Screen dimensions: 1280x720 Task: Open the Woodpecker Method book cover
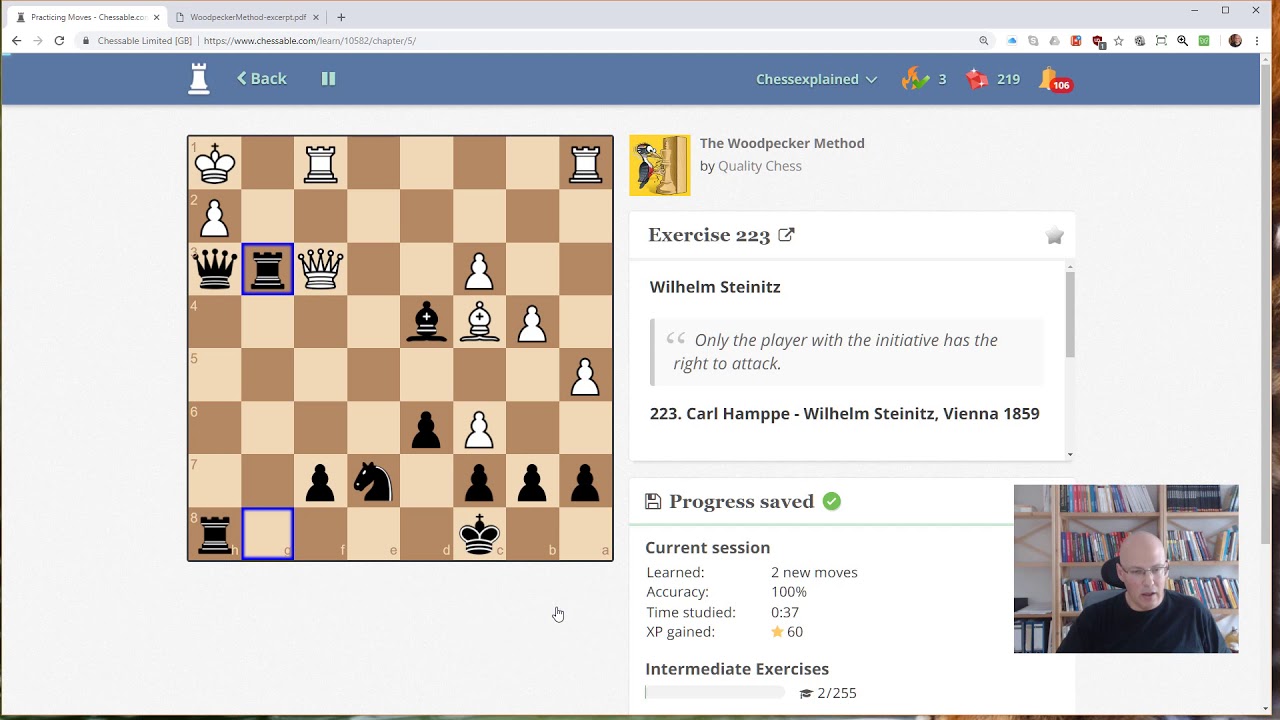pyautogui.click(x=659, y=165)
